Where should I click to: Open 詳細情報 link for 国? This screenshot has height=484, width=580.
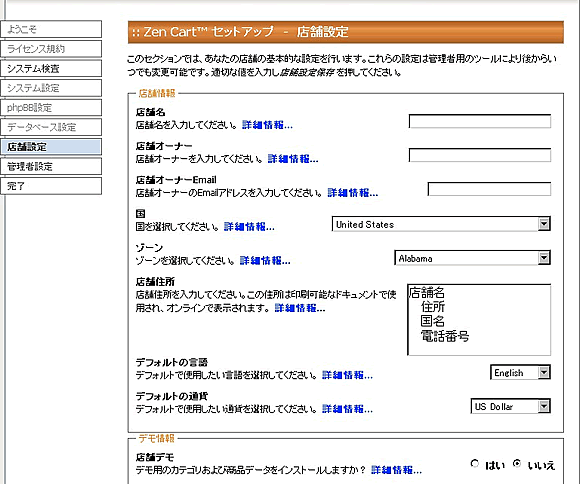(249, 227)
